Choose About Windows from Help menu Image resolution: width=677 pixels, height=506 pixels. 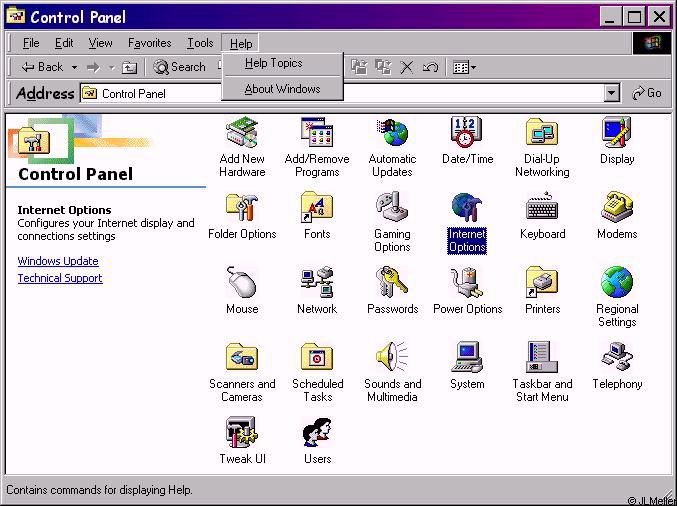282,89
